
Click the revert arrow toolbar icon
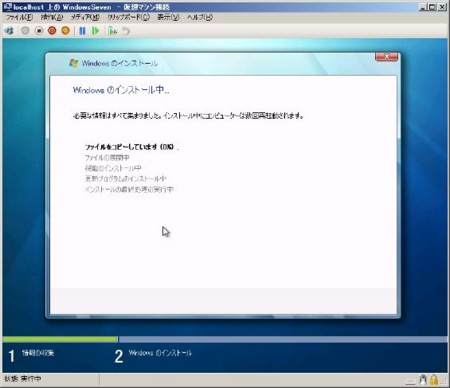pyautogui.click(x=126, y=31)
